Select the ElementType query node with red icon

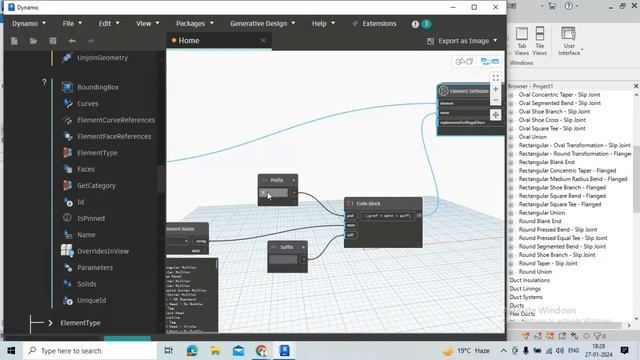(97, 153)
